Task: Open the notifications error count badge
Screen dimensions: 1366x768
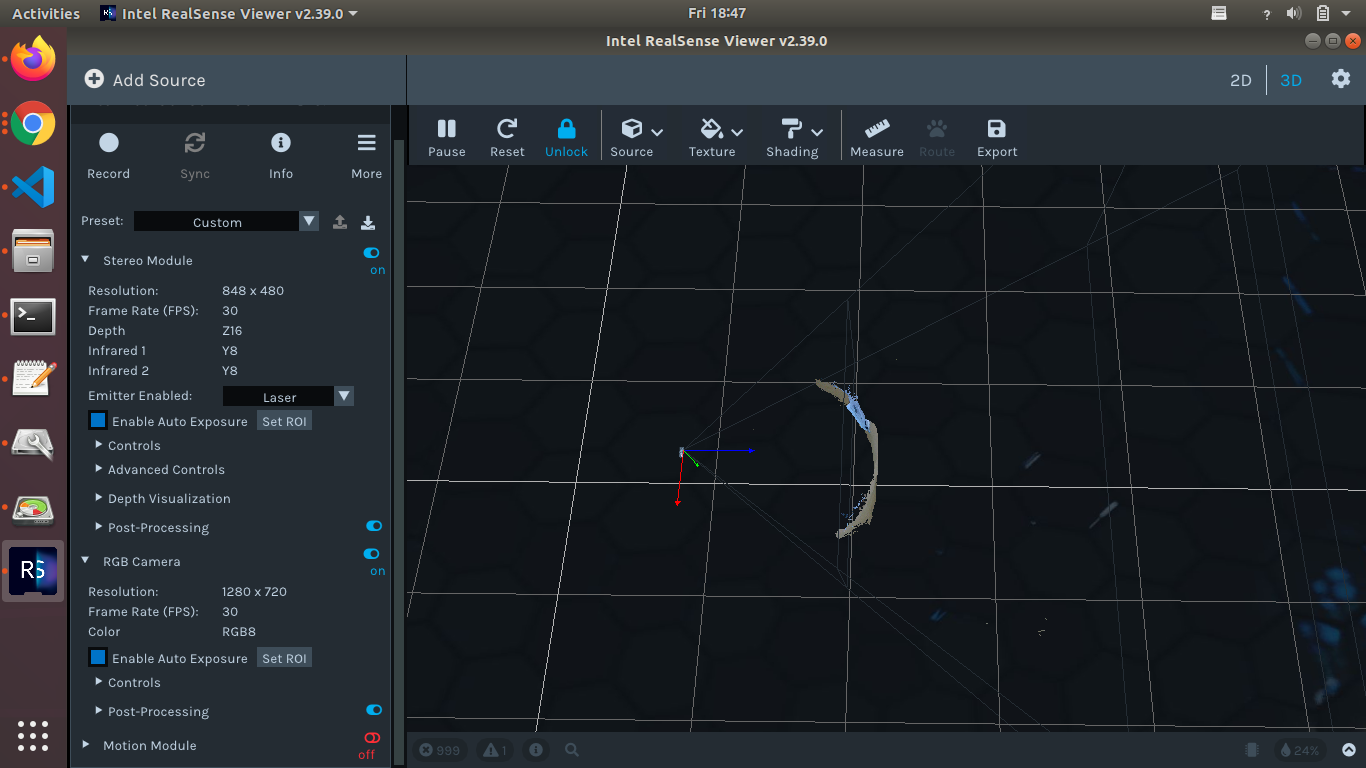Action: tap(439, 749)
